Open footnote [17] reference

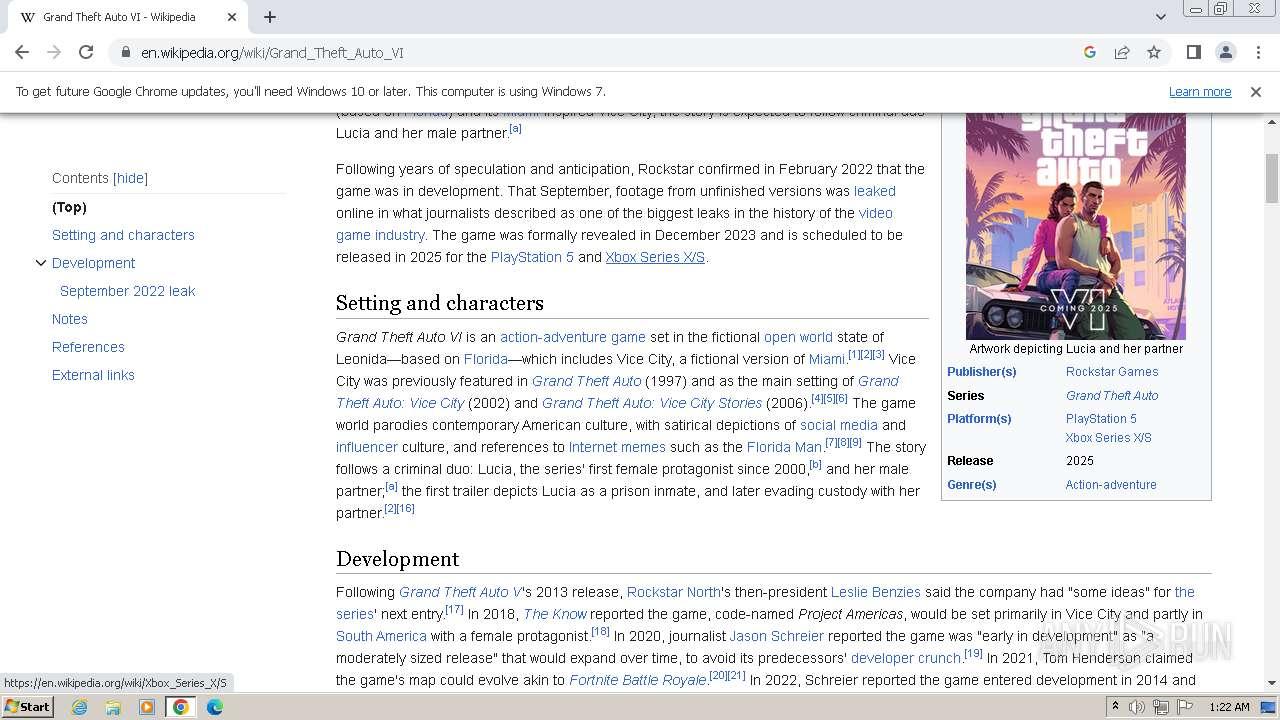point(454,610)
